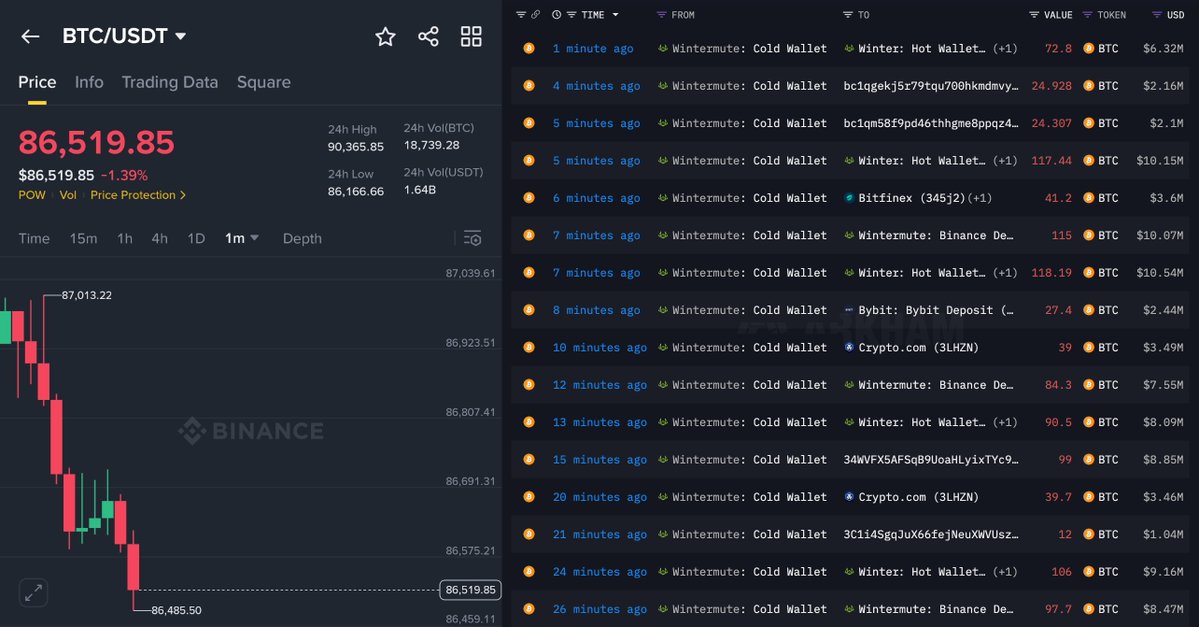Click the link icon in table header

535,15
